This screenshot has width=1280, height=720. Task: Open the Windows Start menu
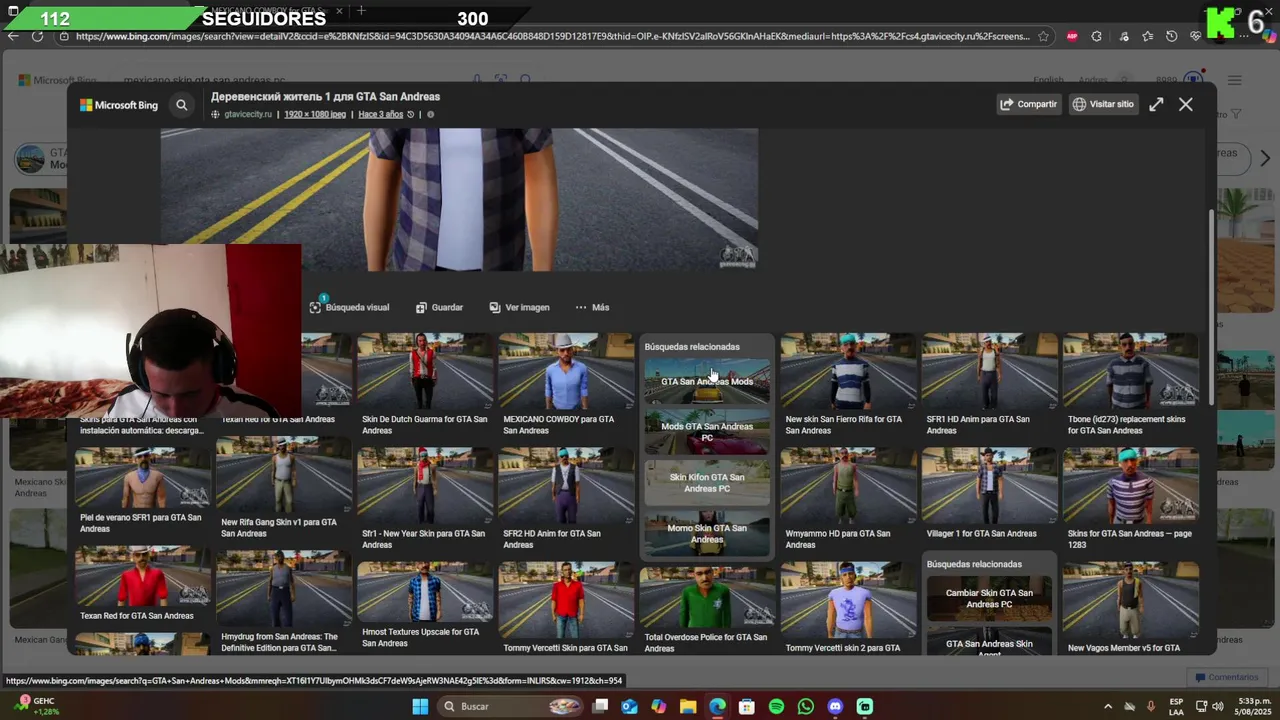[420, 707]
